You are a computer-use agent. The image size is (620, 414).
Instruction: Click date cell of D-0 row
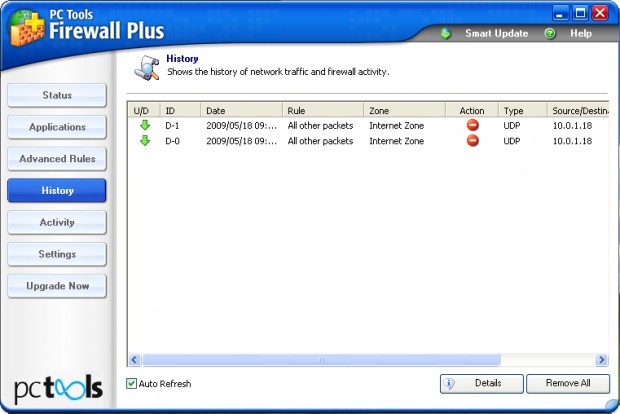coord(241,141)
